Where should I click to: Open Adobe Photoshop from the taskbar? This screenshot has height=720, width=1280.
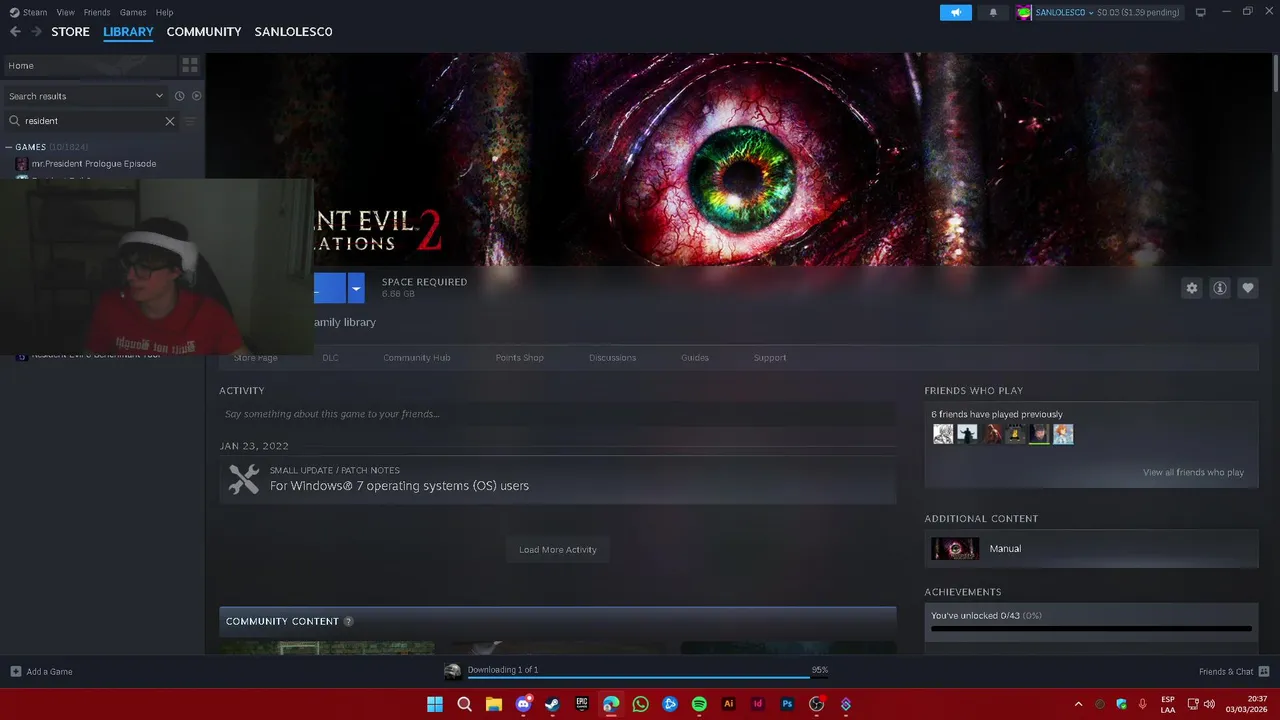(787, 704)
